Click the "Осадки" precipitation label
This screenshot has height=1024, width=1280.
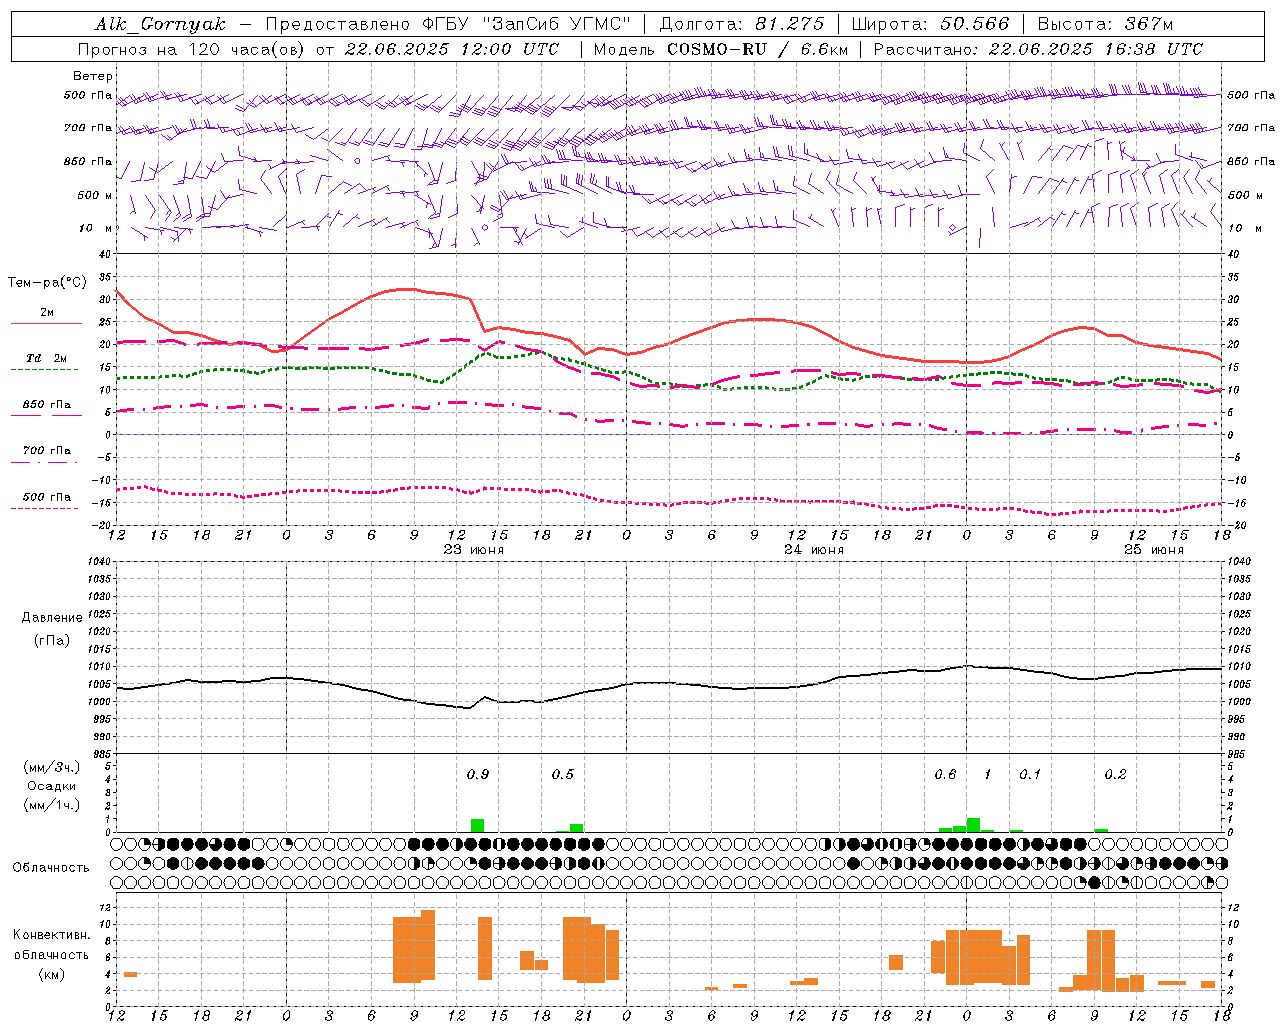[x=51, y=786]
